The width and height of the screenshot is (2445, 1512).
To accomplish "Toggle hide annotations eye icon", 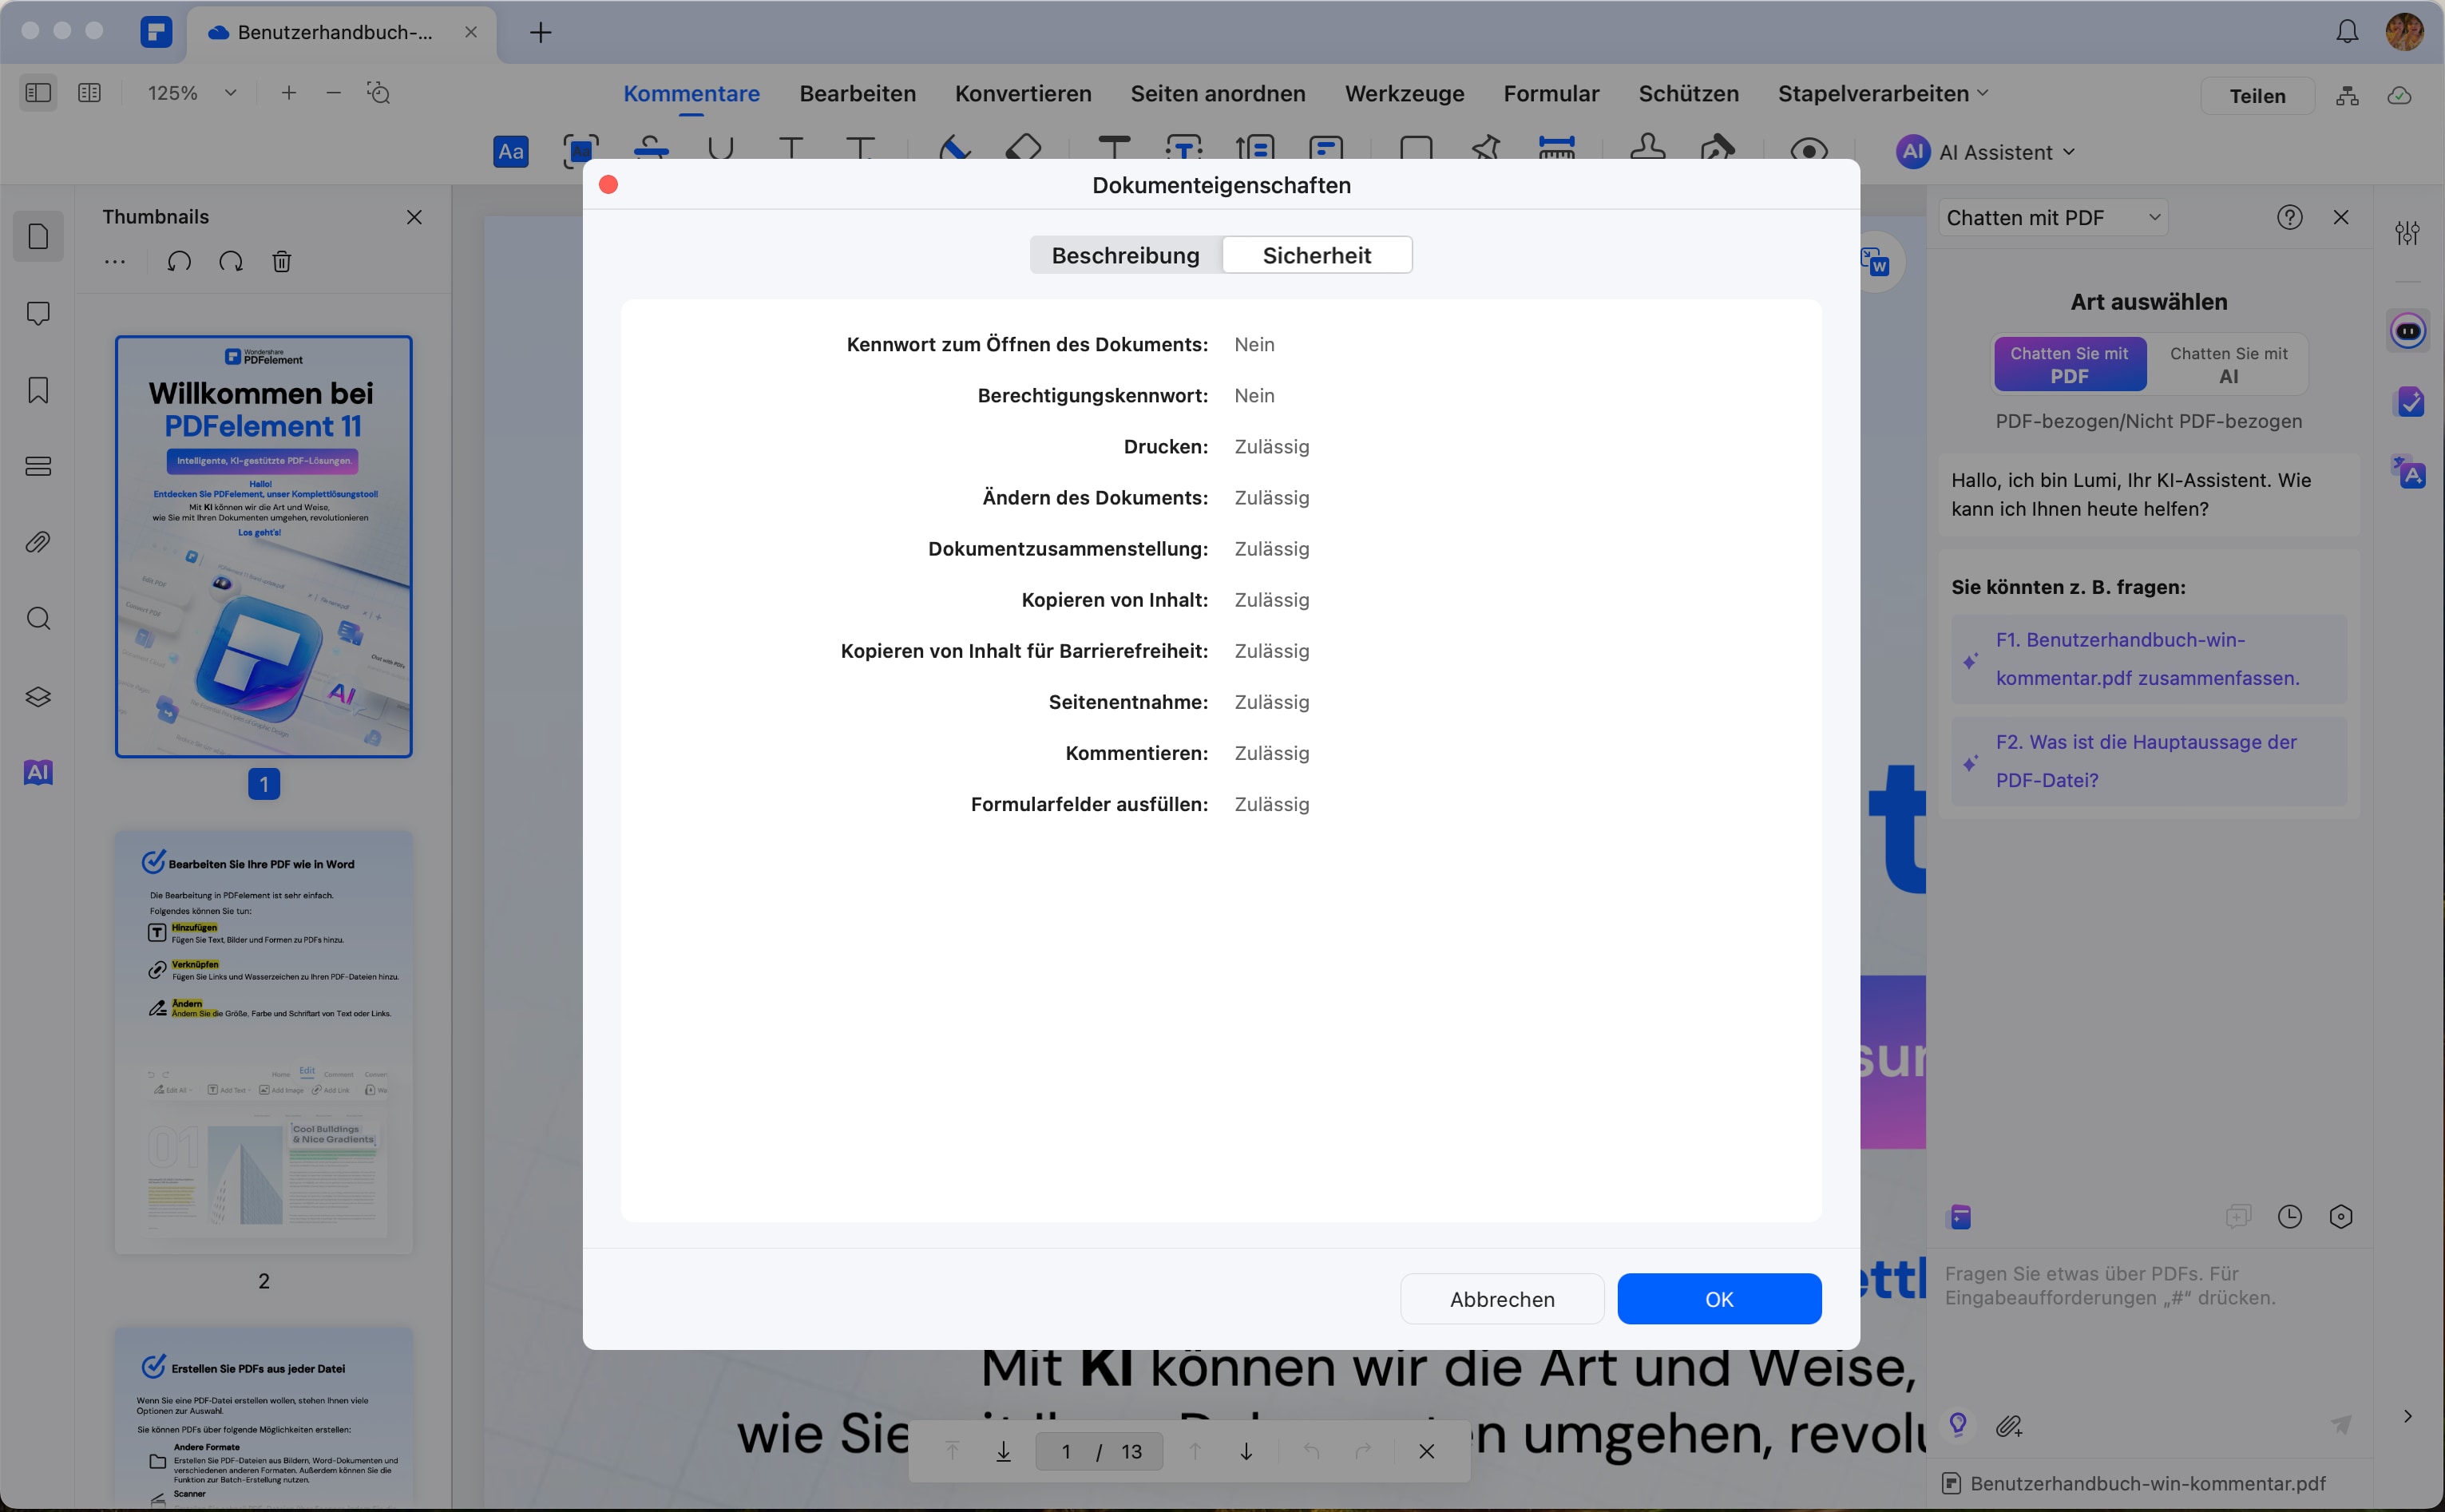I will (x=1808, y=151).
